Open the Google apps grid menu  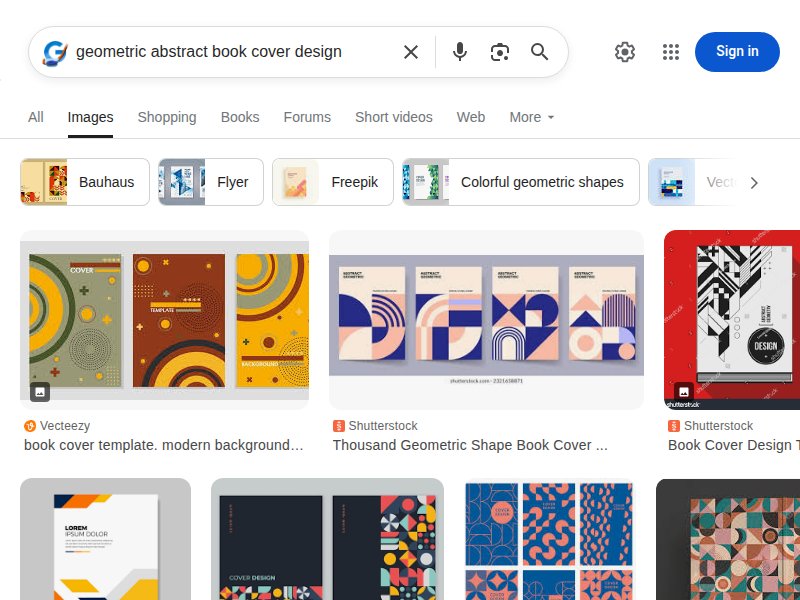pyautogui.click(x=671, y=52)
